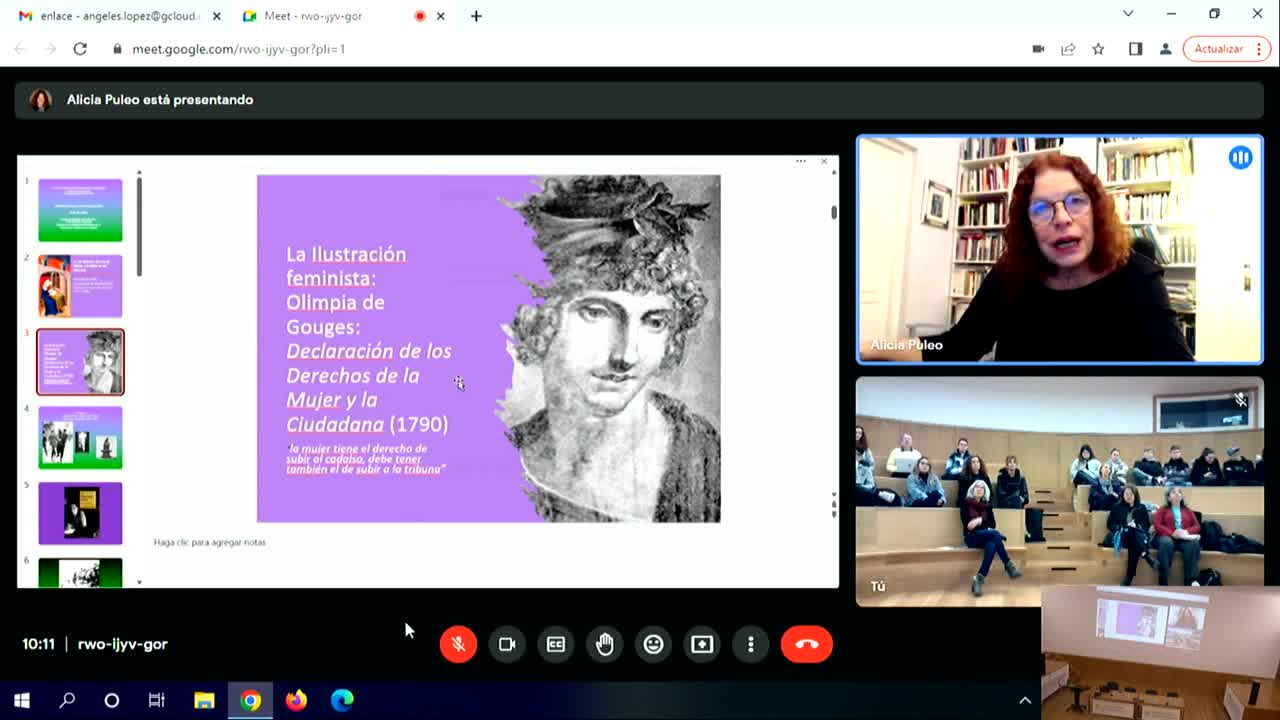Open Firefox from the taskbar
1280x720 pixels.
pos(296,701)
